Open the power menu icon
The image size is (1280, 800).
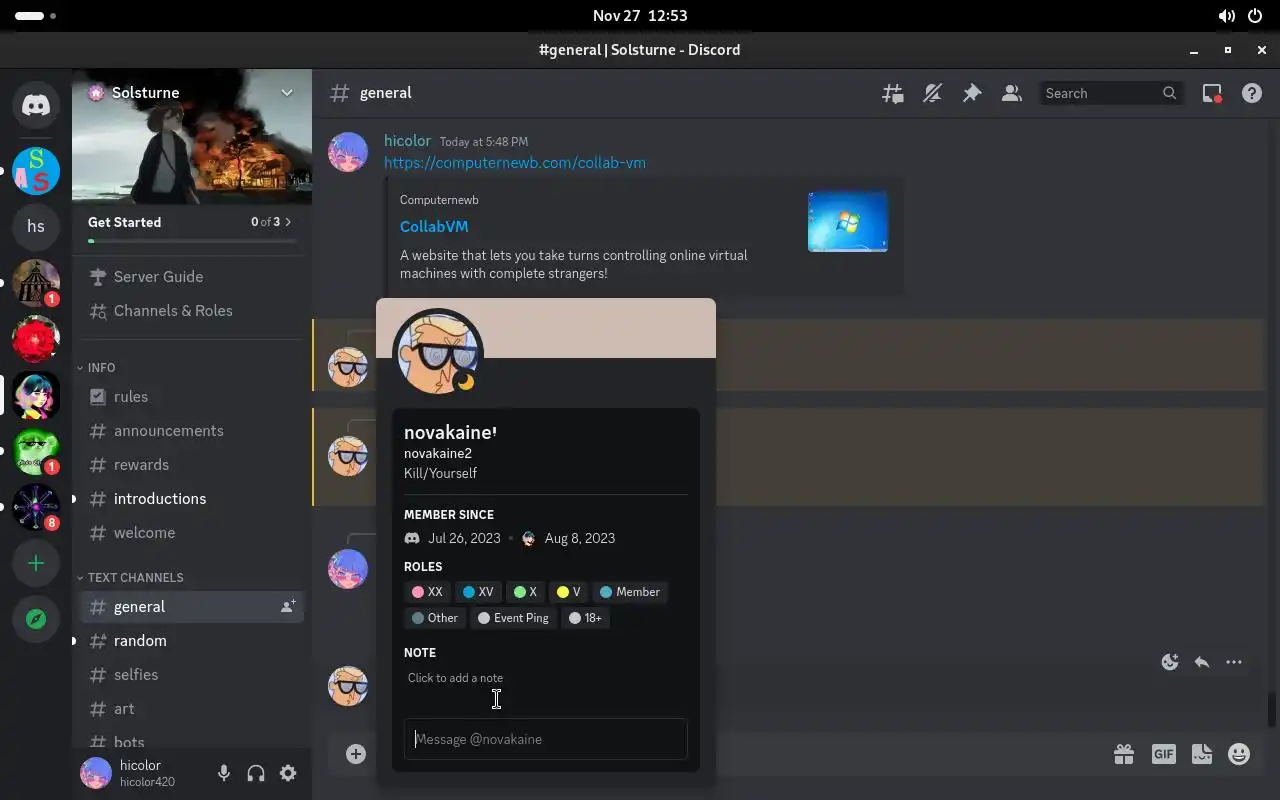point(1256,16)
